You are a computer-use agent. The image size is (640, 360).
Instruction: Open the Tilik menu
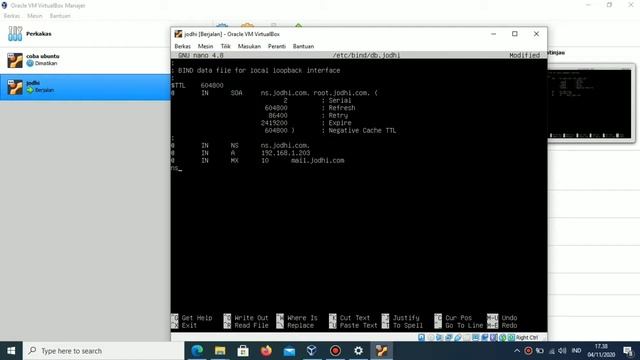coord(225,46)
